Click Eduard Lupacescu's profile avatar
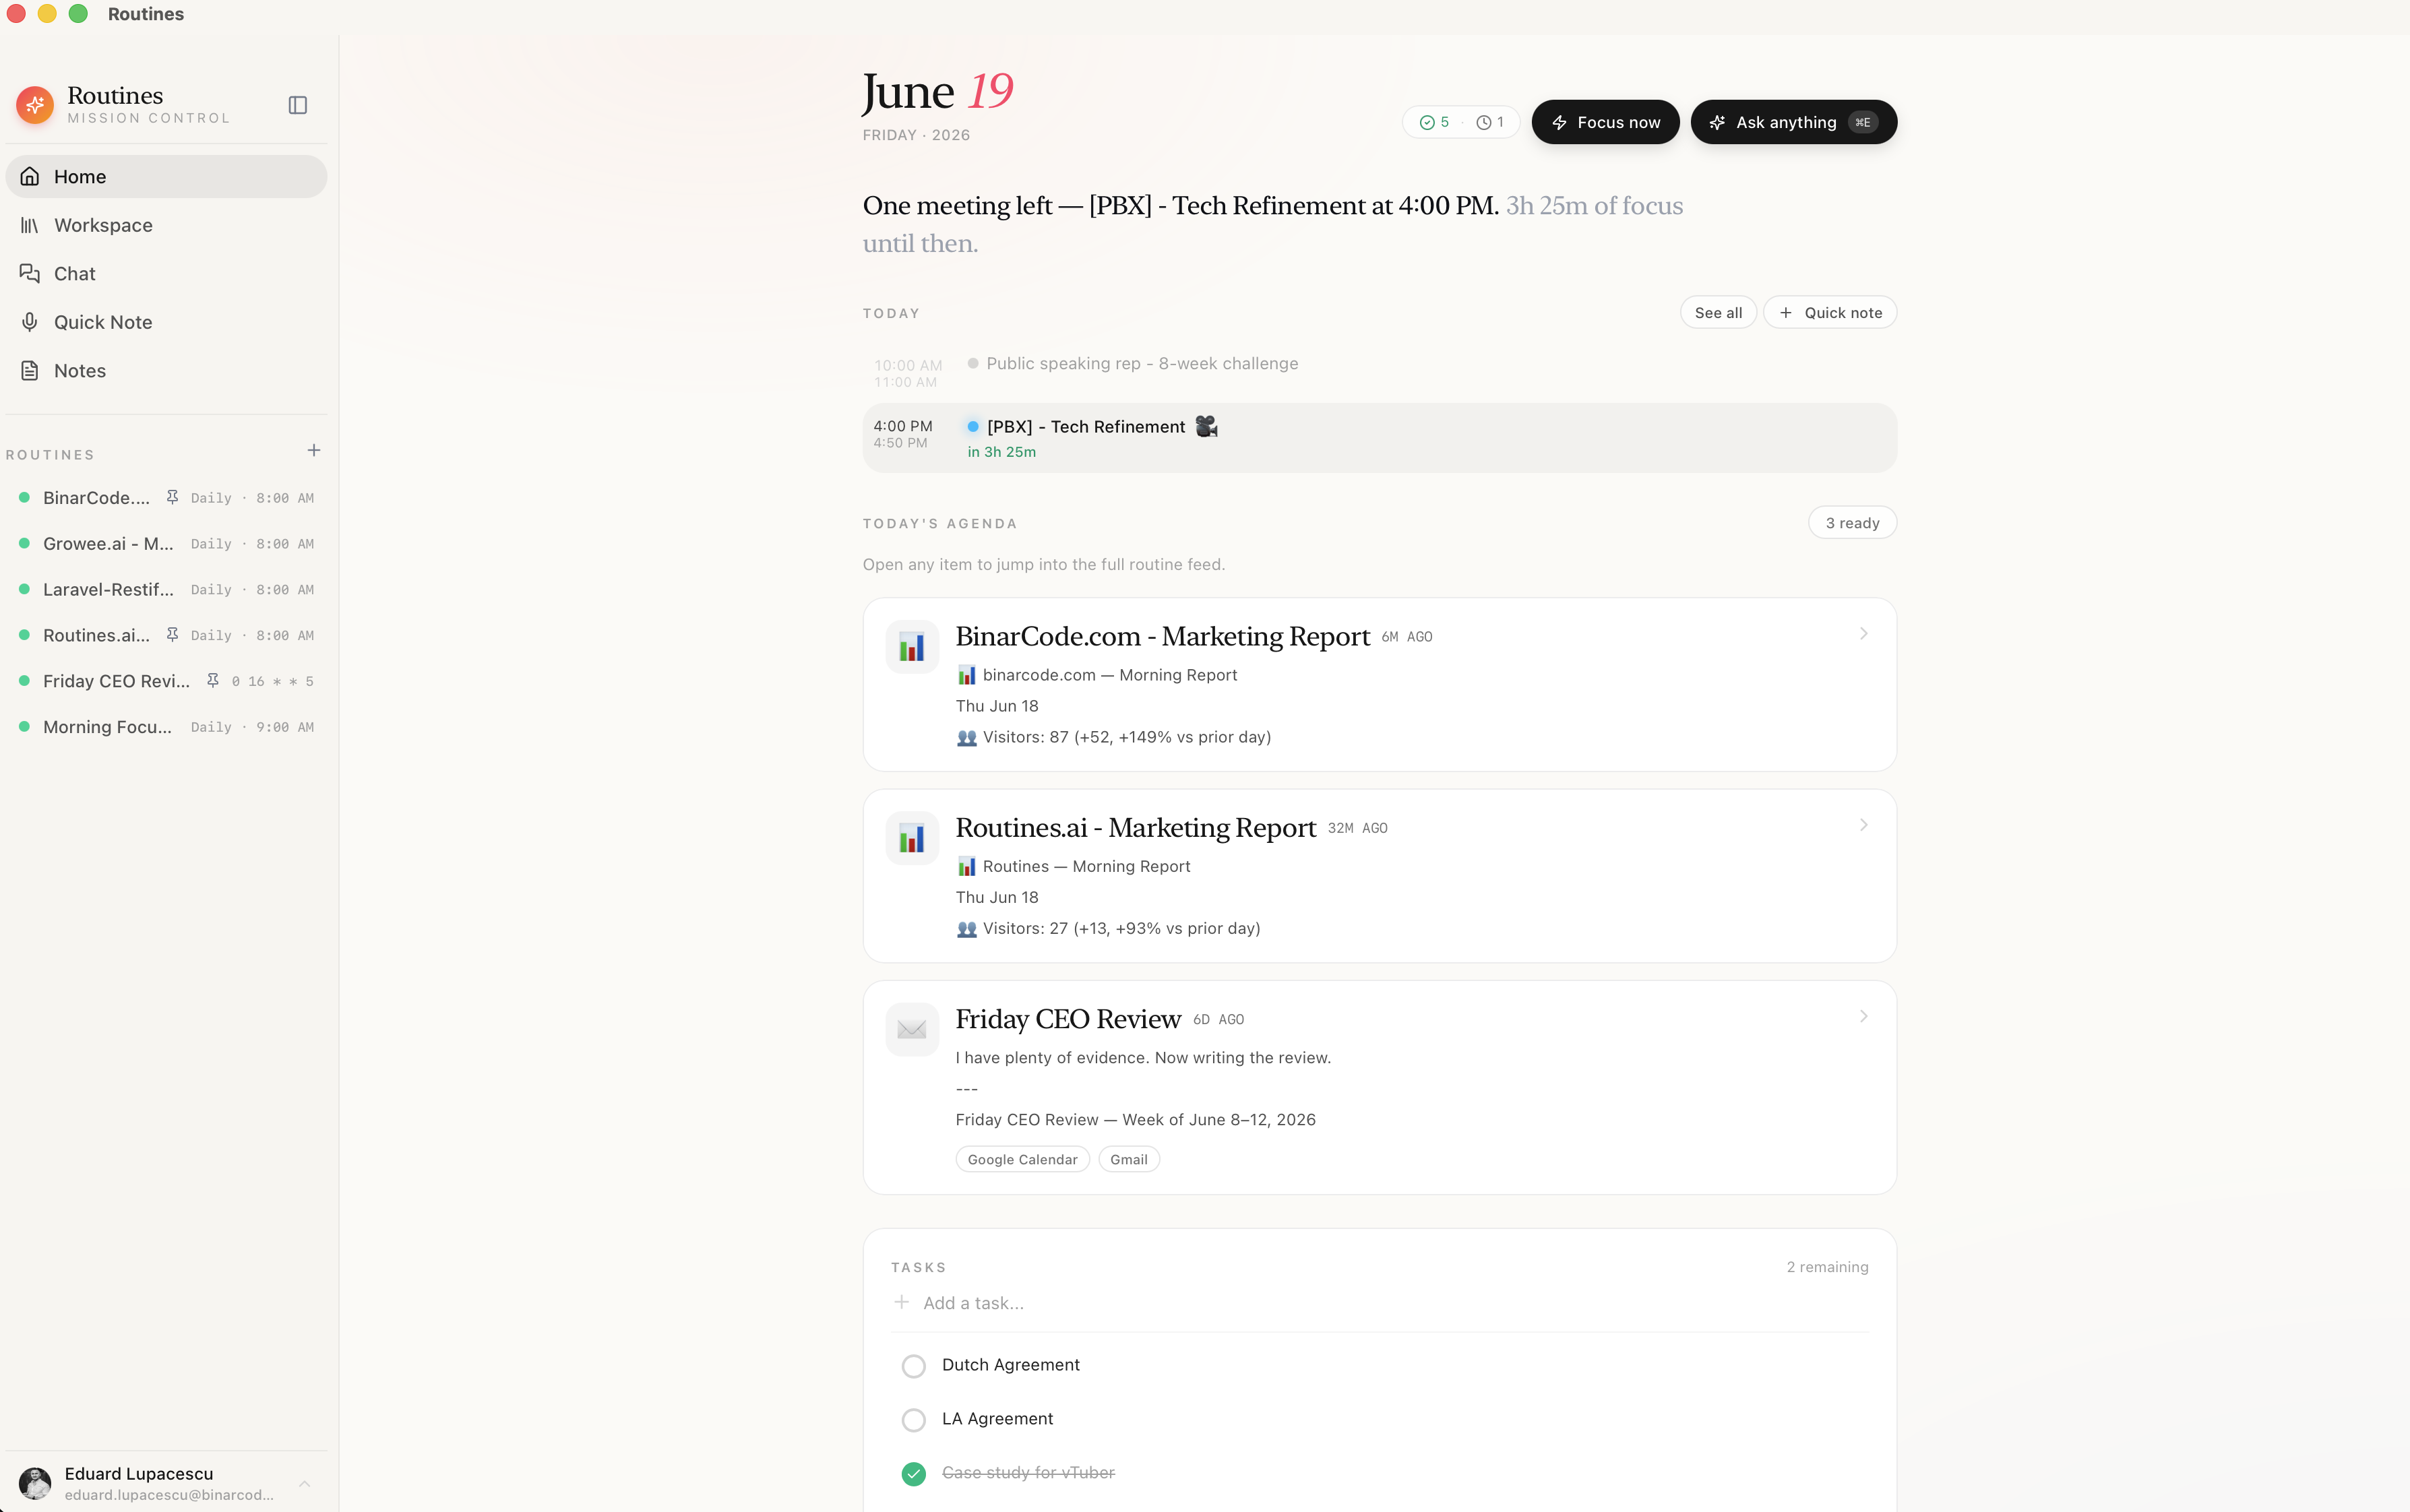Image resolution: width=2410 pixels, height=1512 pixels. coord(35,1483)
